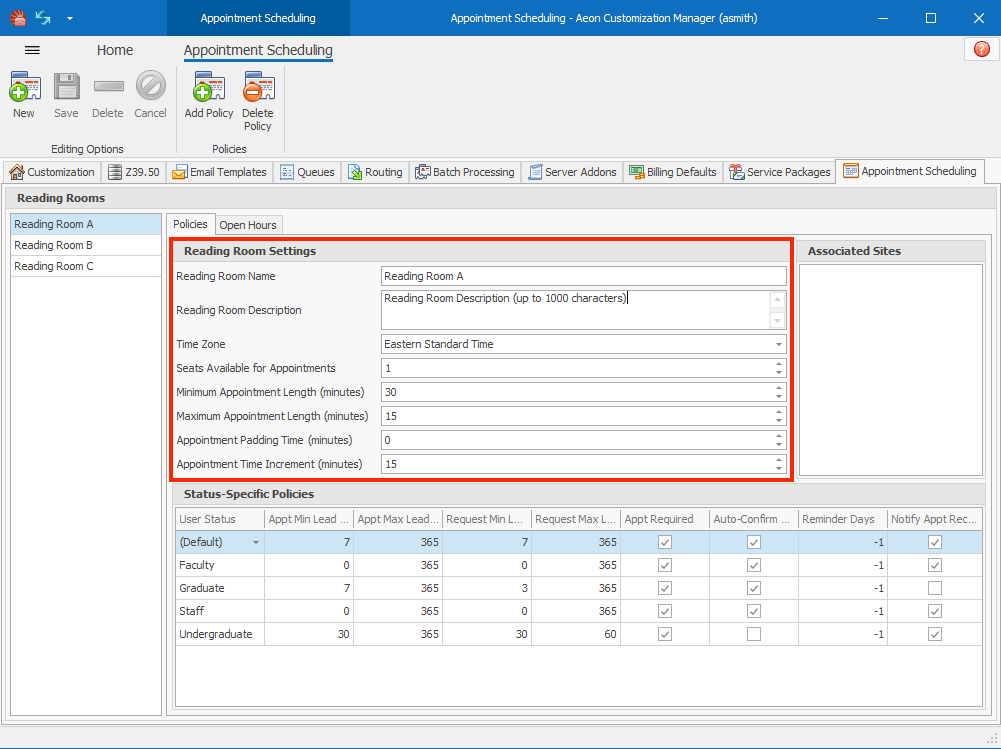Increase Seats Available using the up stepper arrow
Viewport: 1001px width, 749px height.
pyautogui.click(x=780, y=364)
